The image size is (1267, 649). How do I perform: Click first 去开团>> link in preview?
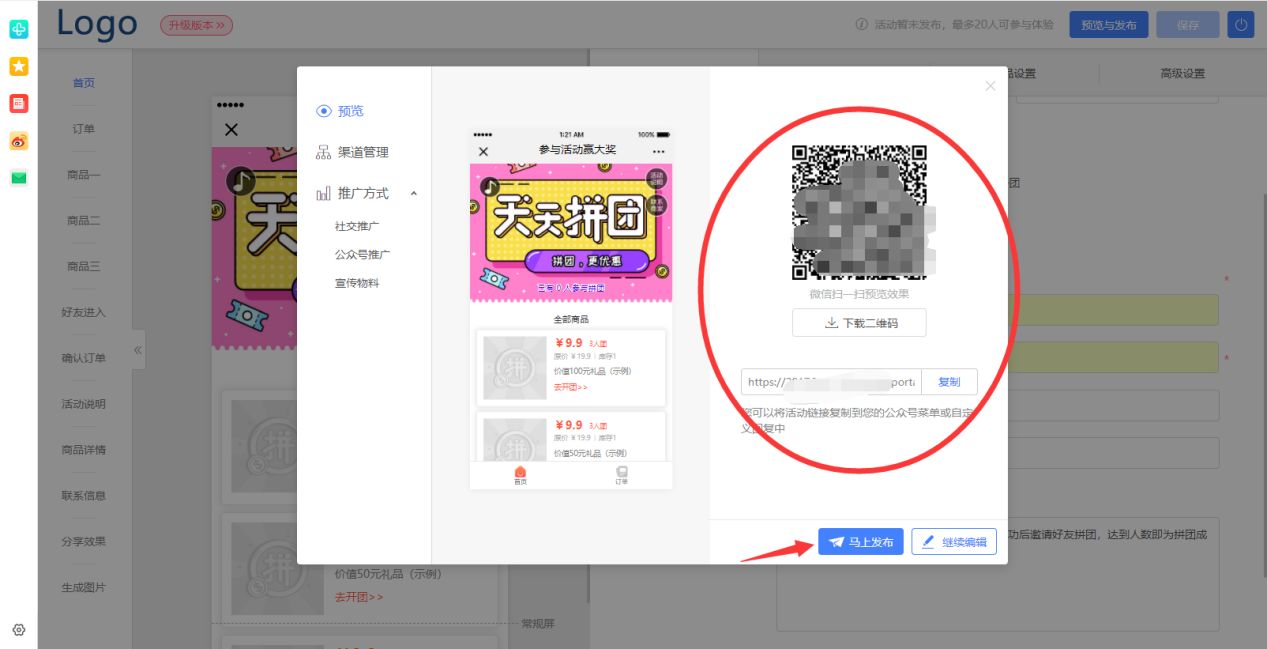(x=571, y=387)
